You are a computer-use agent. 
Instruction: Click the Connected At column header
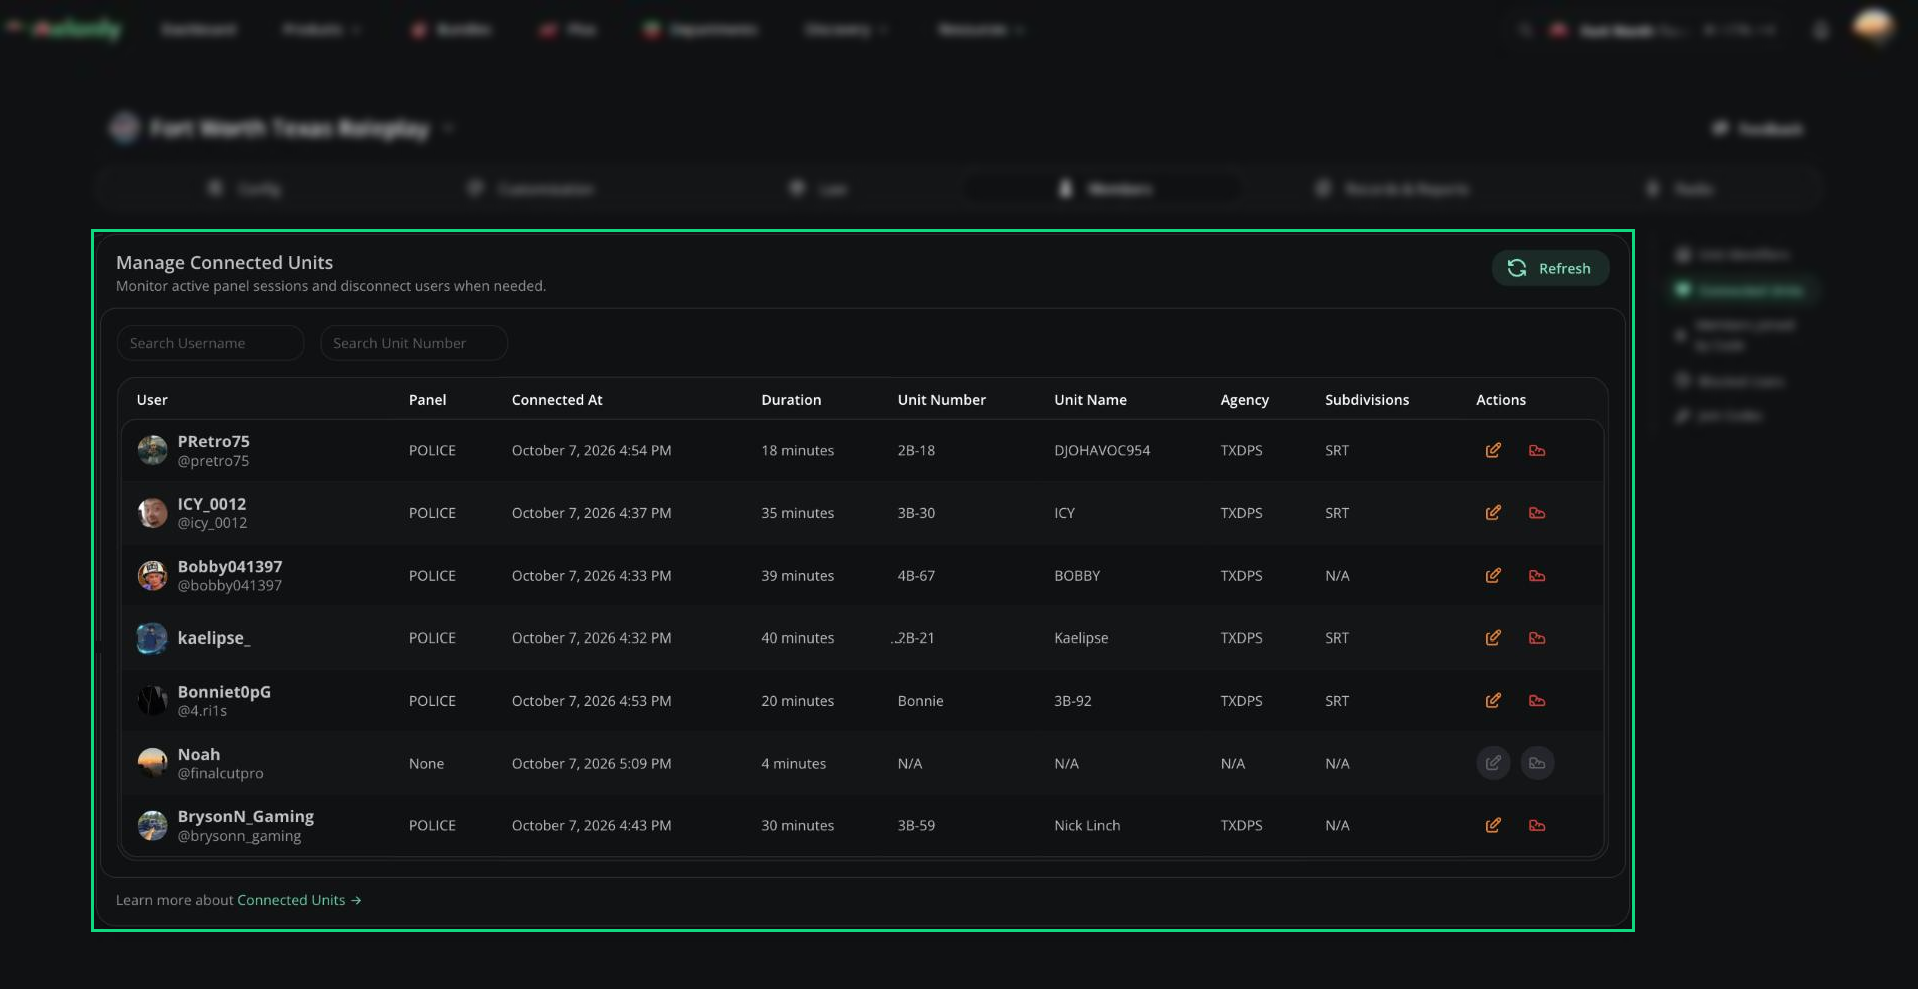tap(557, 400)
